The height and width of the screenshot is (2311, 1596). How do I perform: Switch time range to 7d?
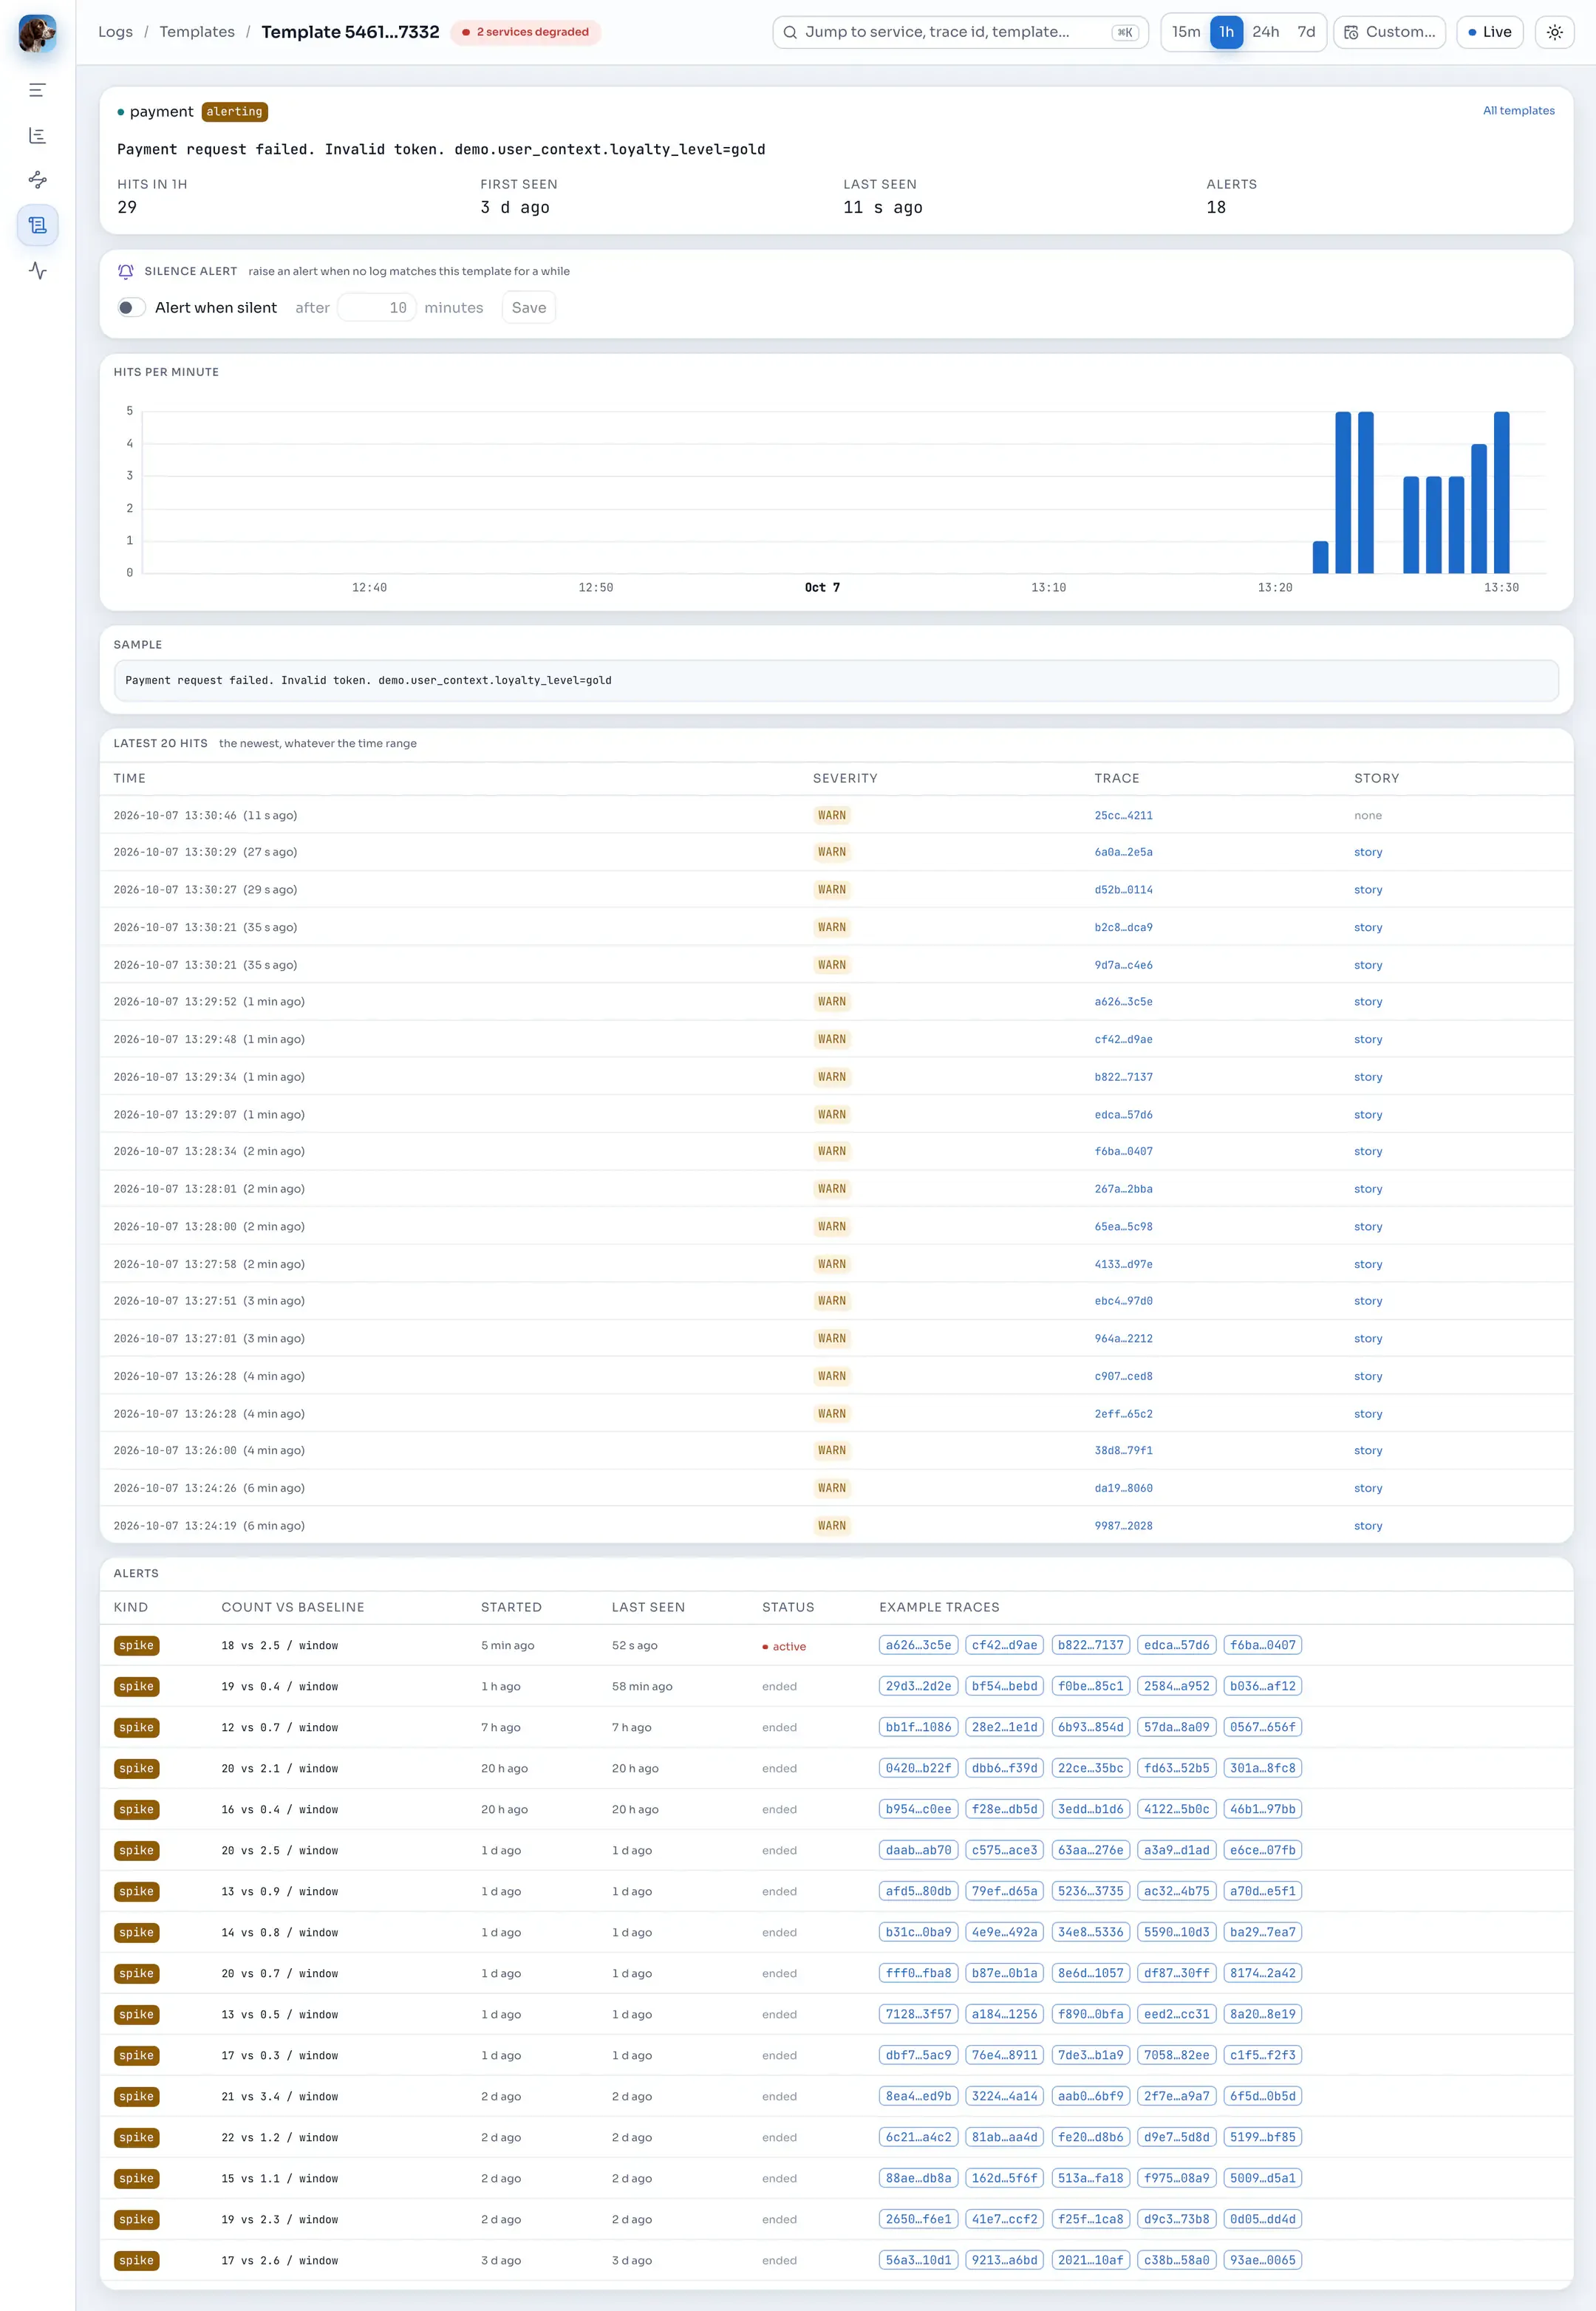point(1306,32)
